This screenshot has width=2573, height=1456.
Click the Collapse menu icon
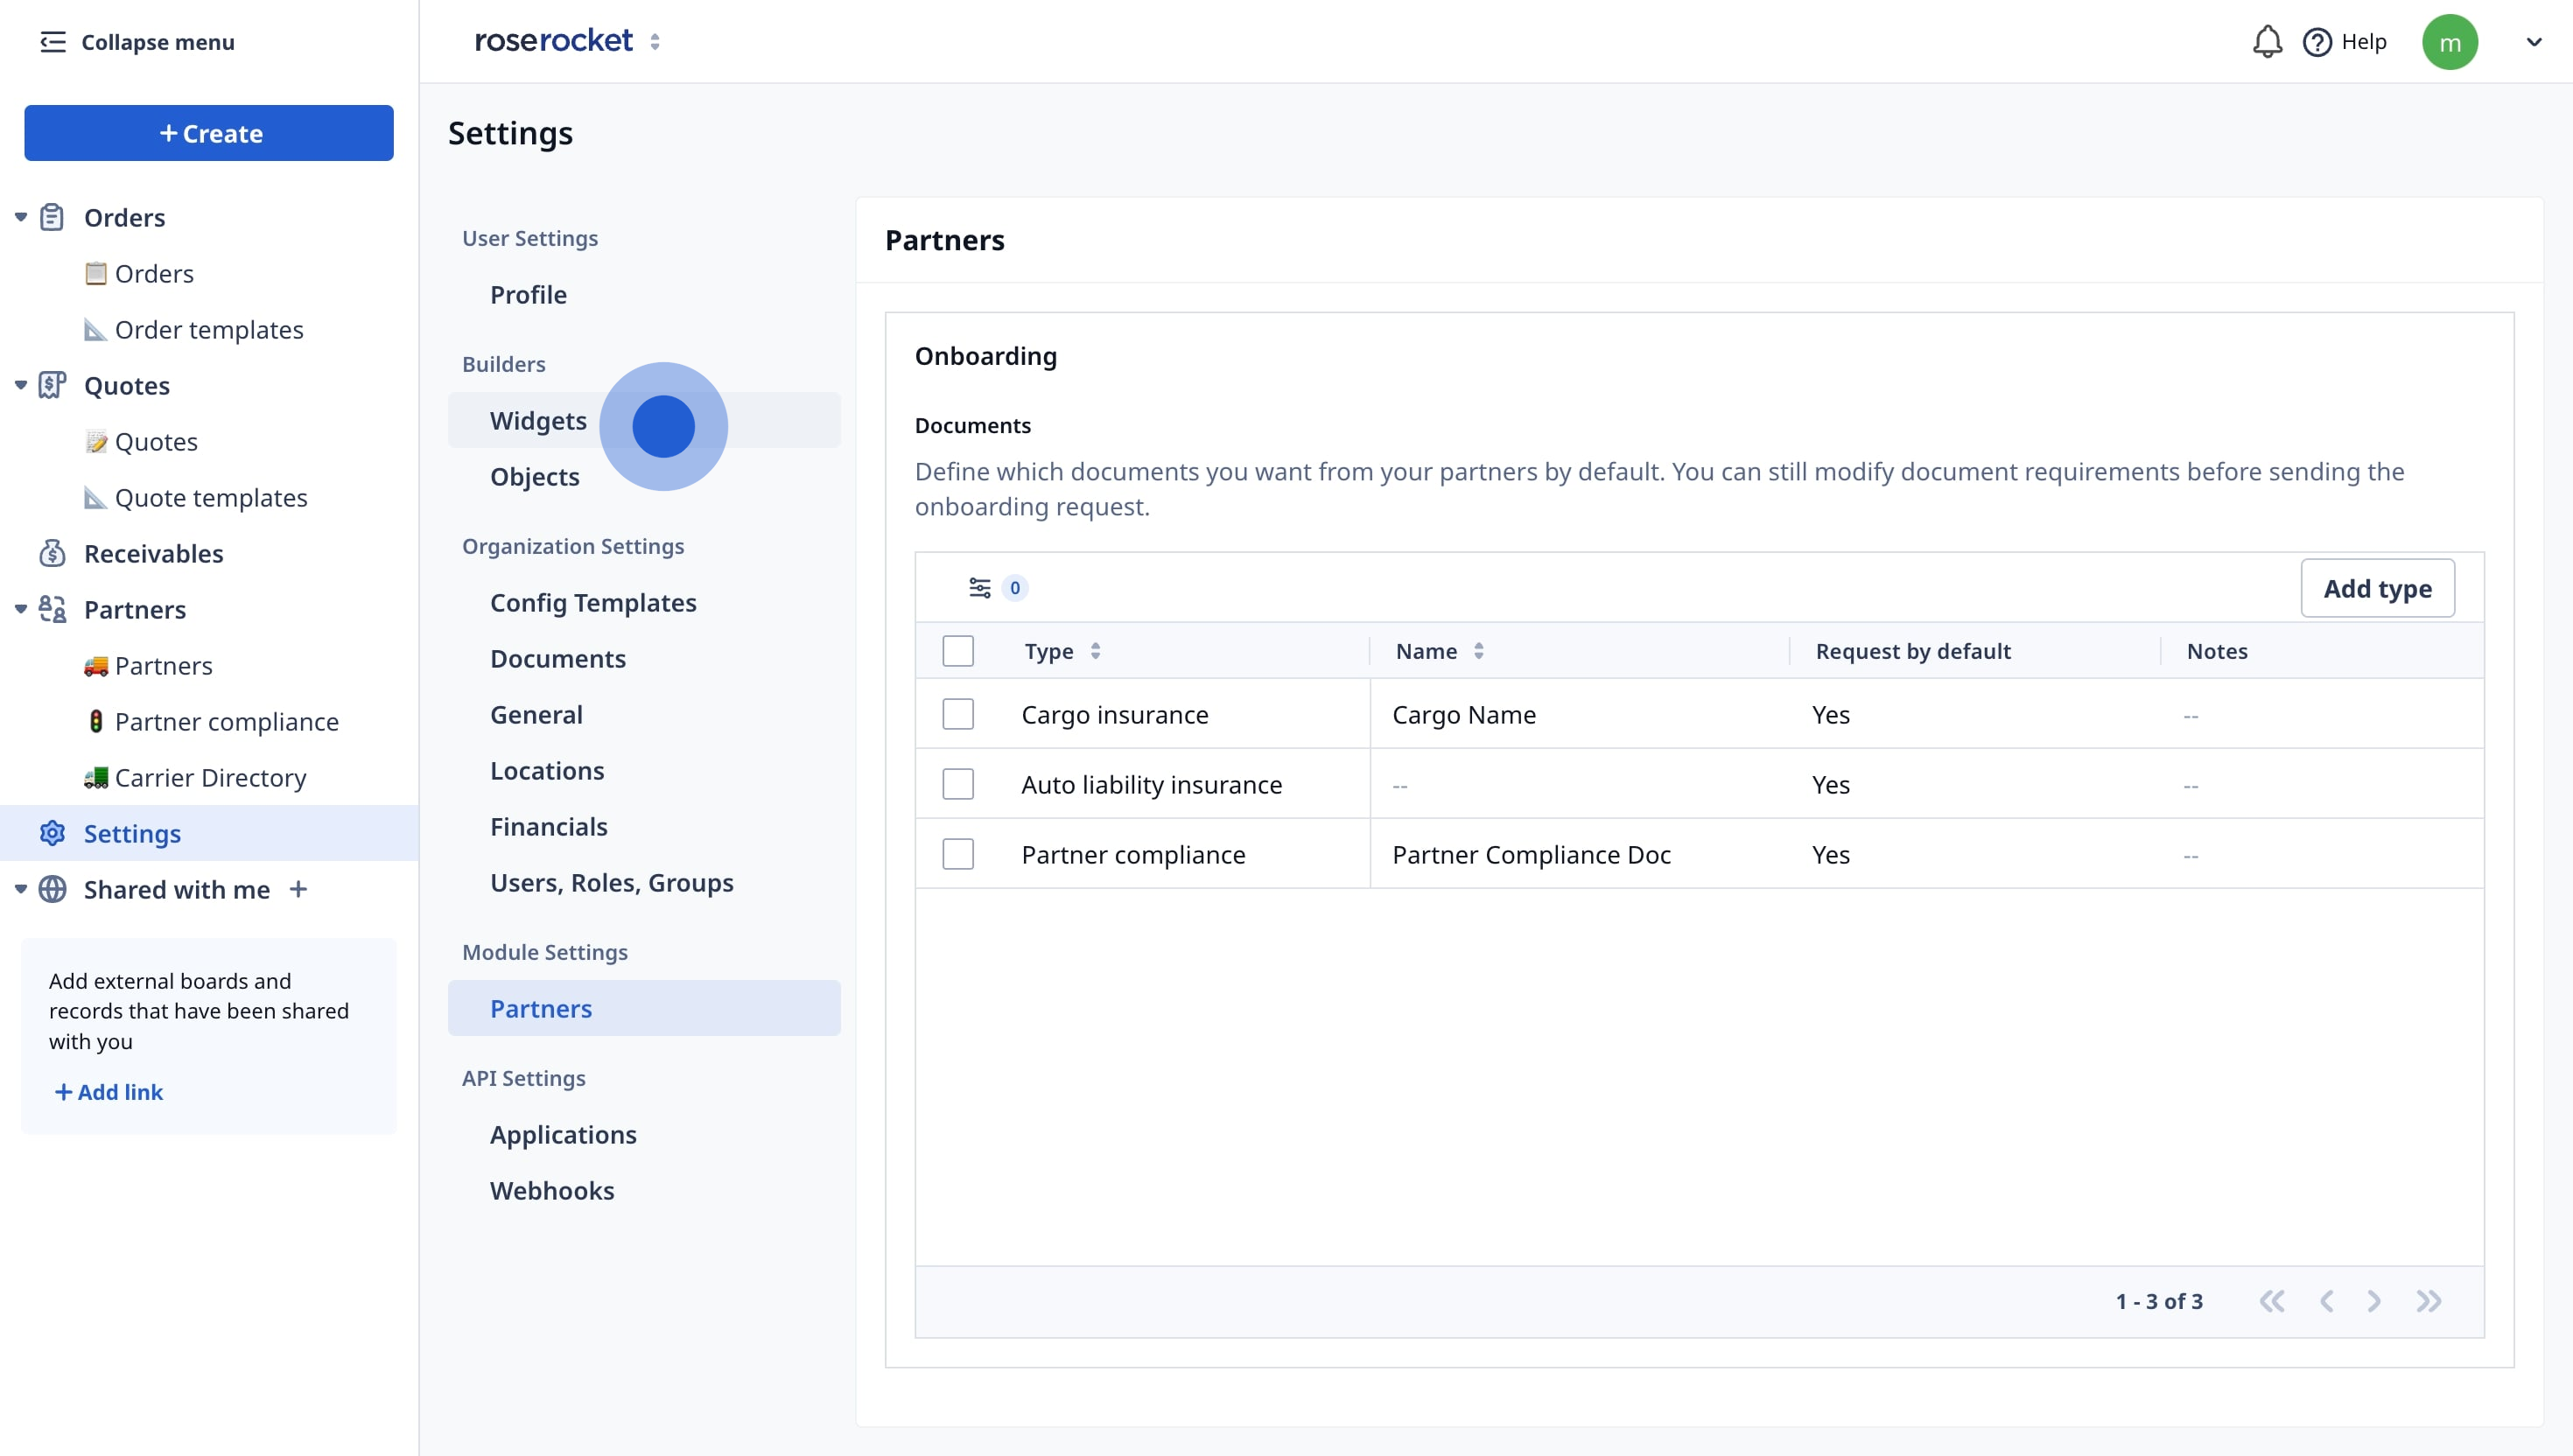coord(53,42)
